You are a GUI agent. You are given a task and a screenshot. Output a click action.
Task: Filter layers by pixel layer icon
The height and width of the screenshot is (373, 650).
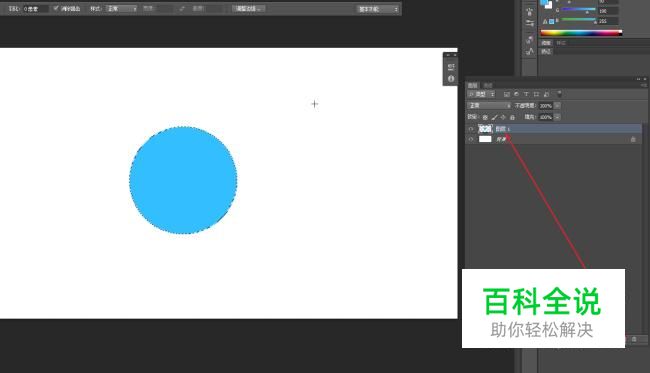506,94
